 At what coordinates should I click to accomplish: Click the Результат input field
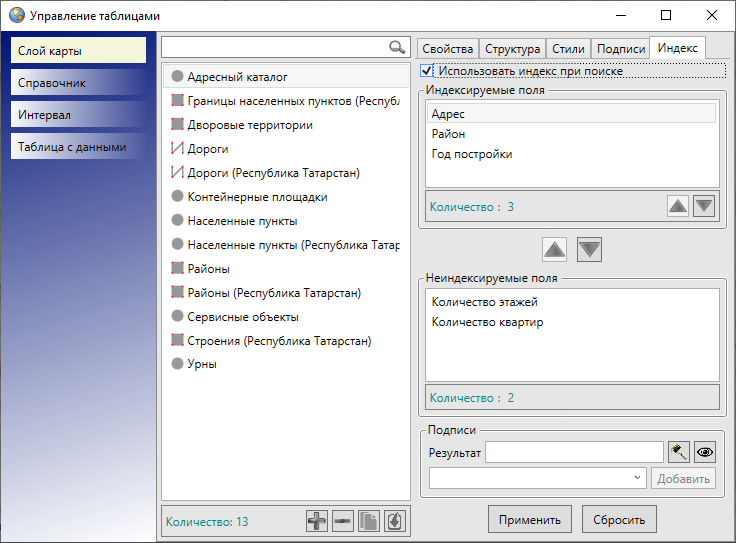point(574,453)
